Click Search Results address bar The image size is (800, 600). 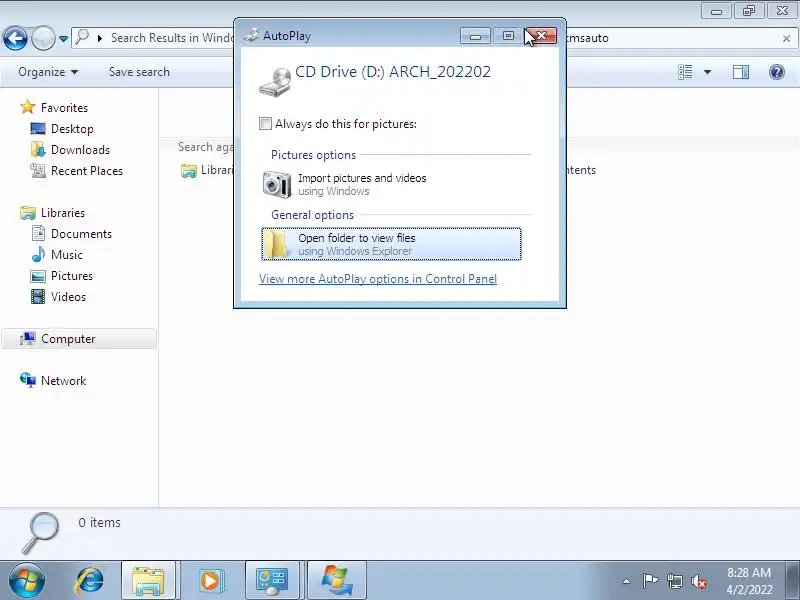tap(153, 38)
